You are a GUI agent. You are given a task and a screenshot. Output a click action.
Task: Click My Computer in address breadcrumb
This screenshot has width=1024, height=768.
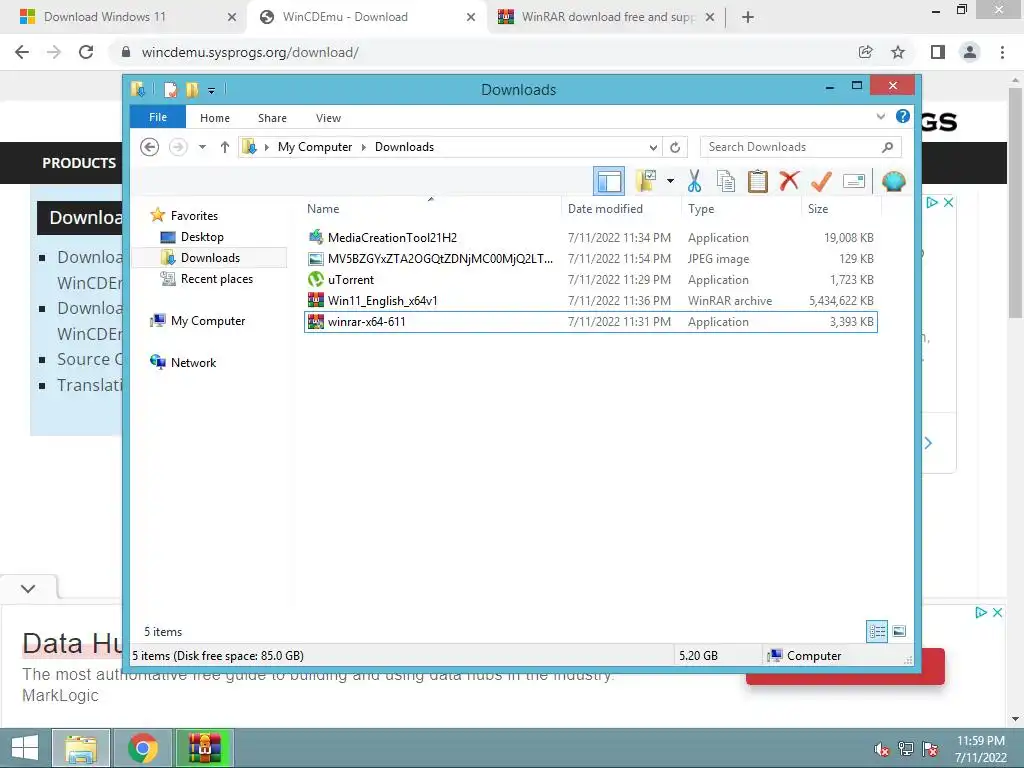pyautogui.click(x=315, y=147)
